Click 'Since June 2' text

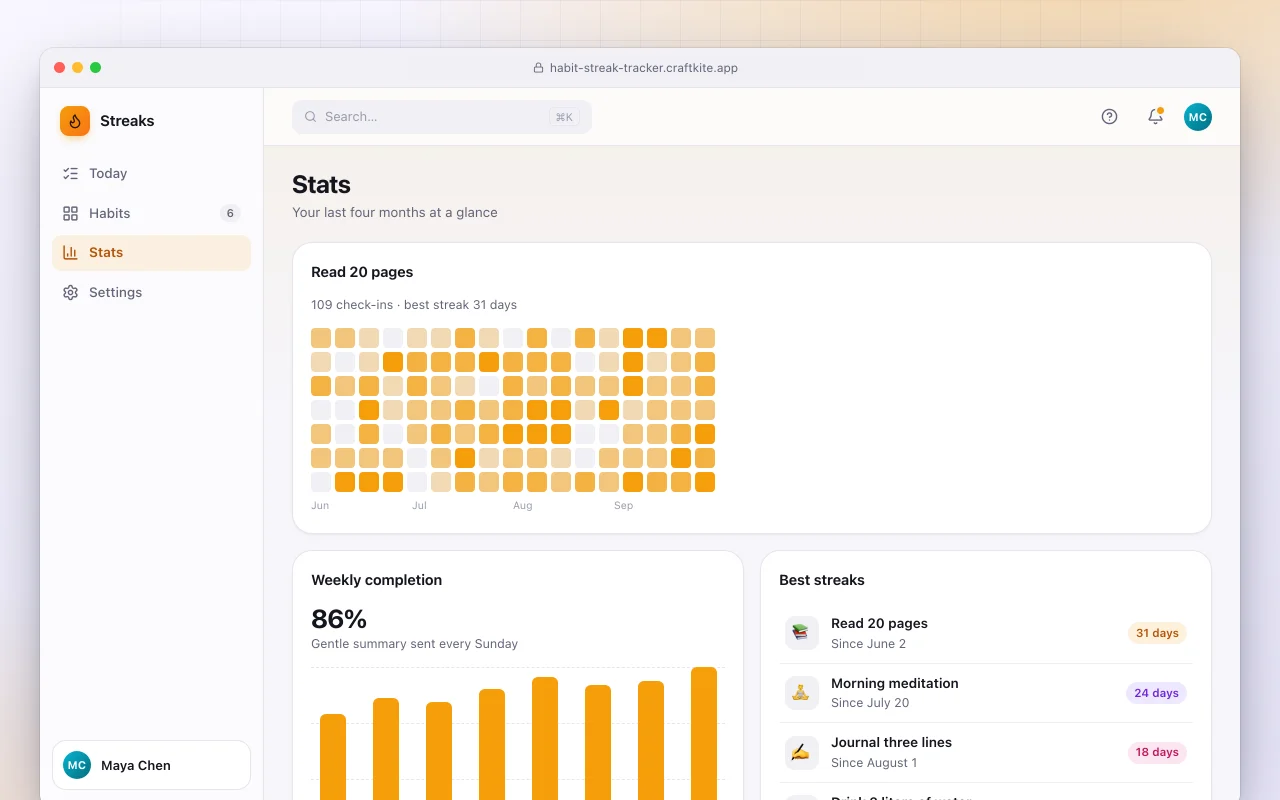[x=868, y=644]
